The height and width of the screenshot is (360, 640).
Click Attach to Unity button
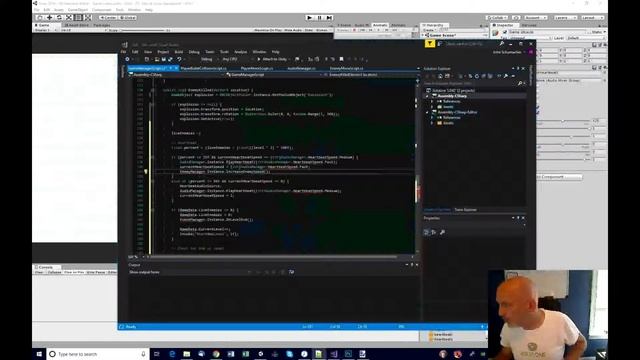pyautogui.click(x=272, y=59)
